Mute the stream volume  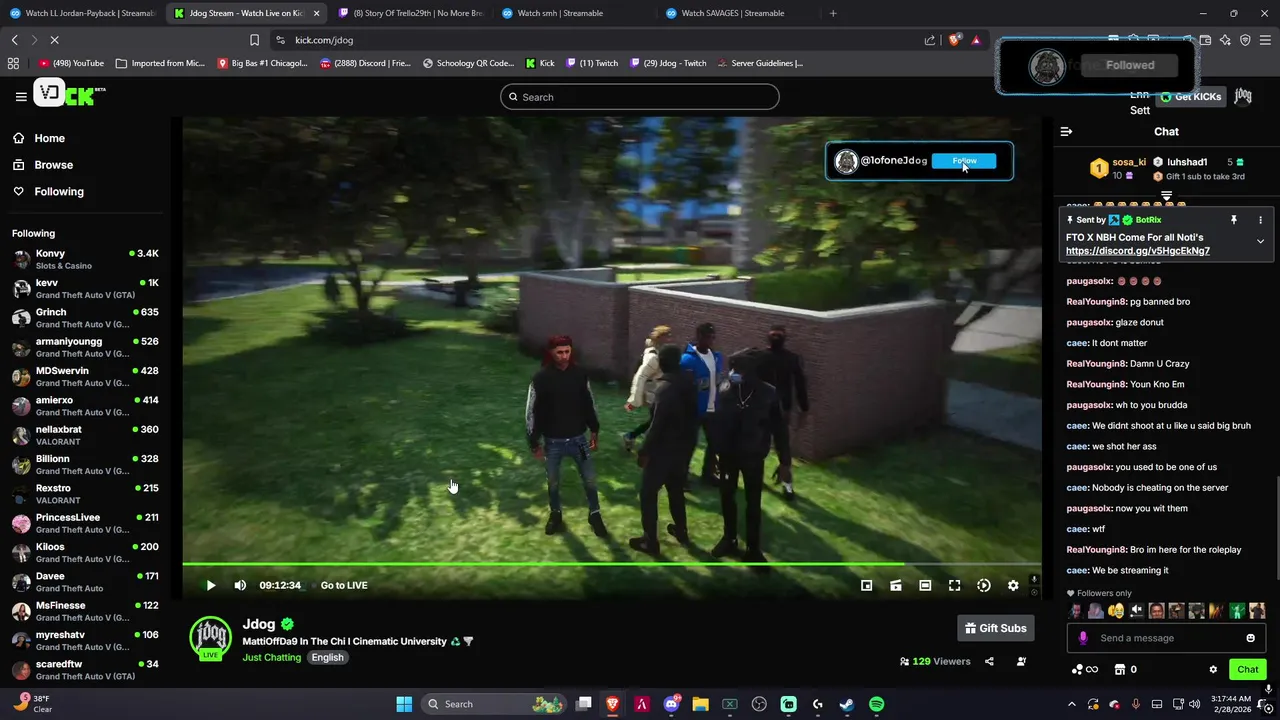[240, 585]
